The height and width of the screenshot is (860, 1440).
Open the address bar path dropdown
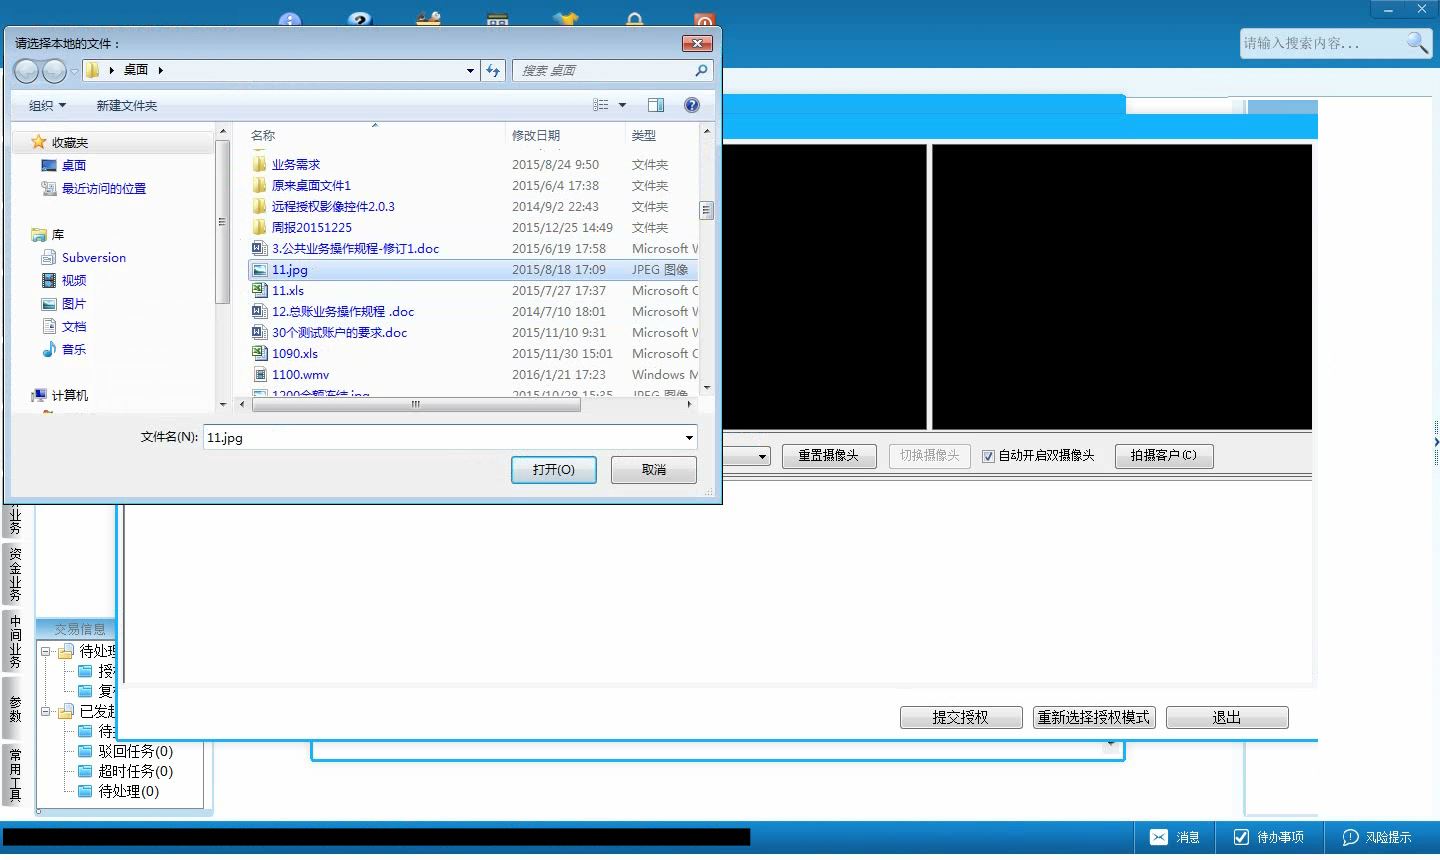click(470, 70)
